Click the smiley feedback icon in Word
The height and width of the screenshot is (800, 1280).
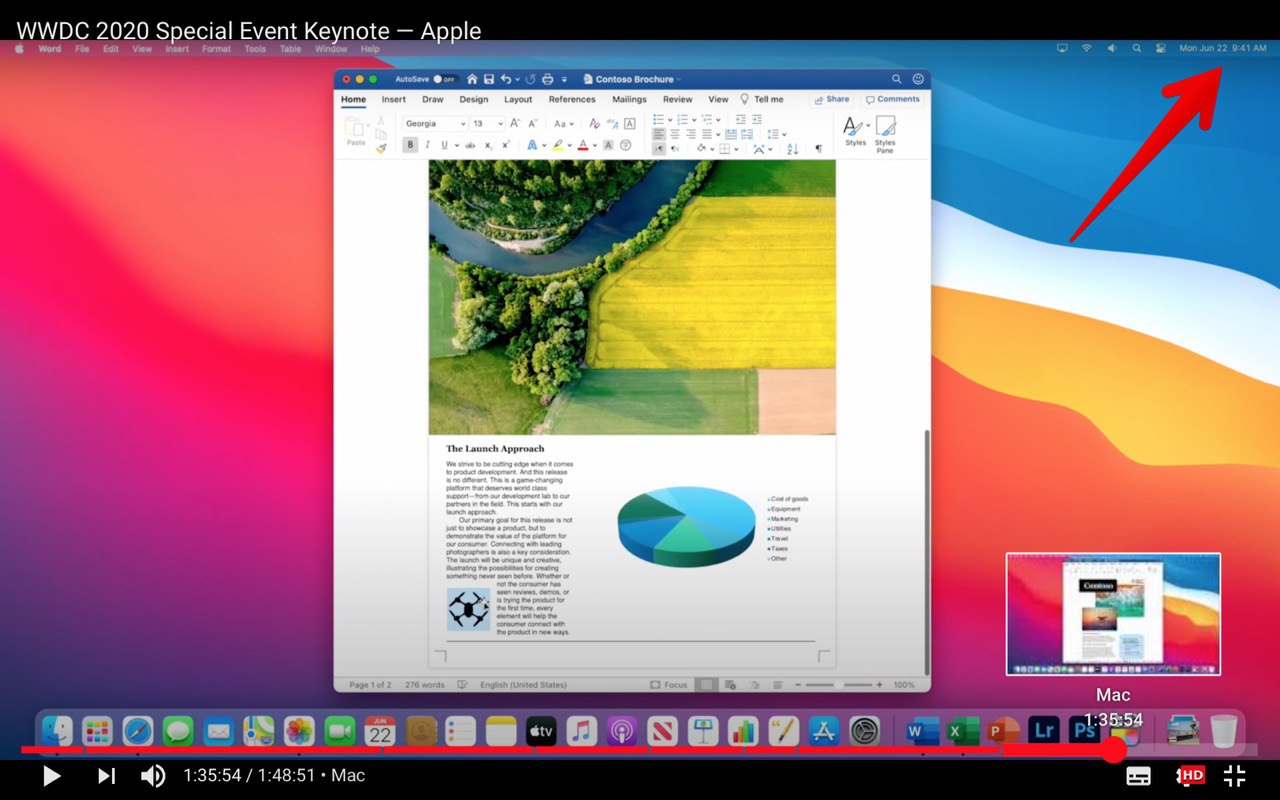coord(918,79)
